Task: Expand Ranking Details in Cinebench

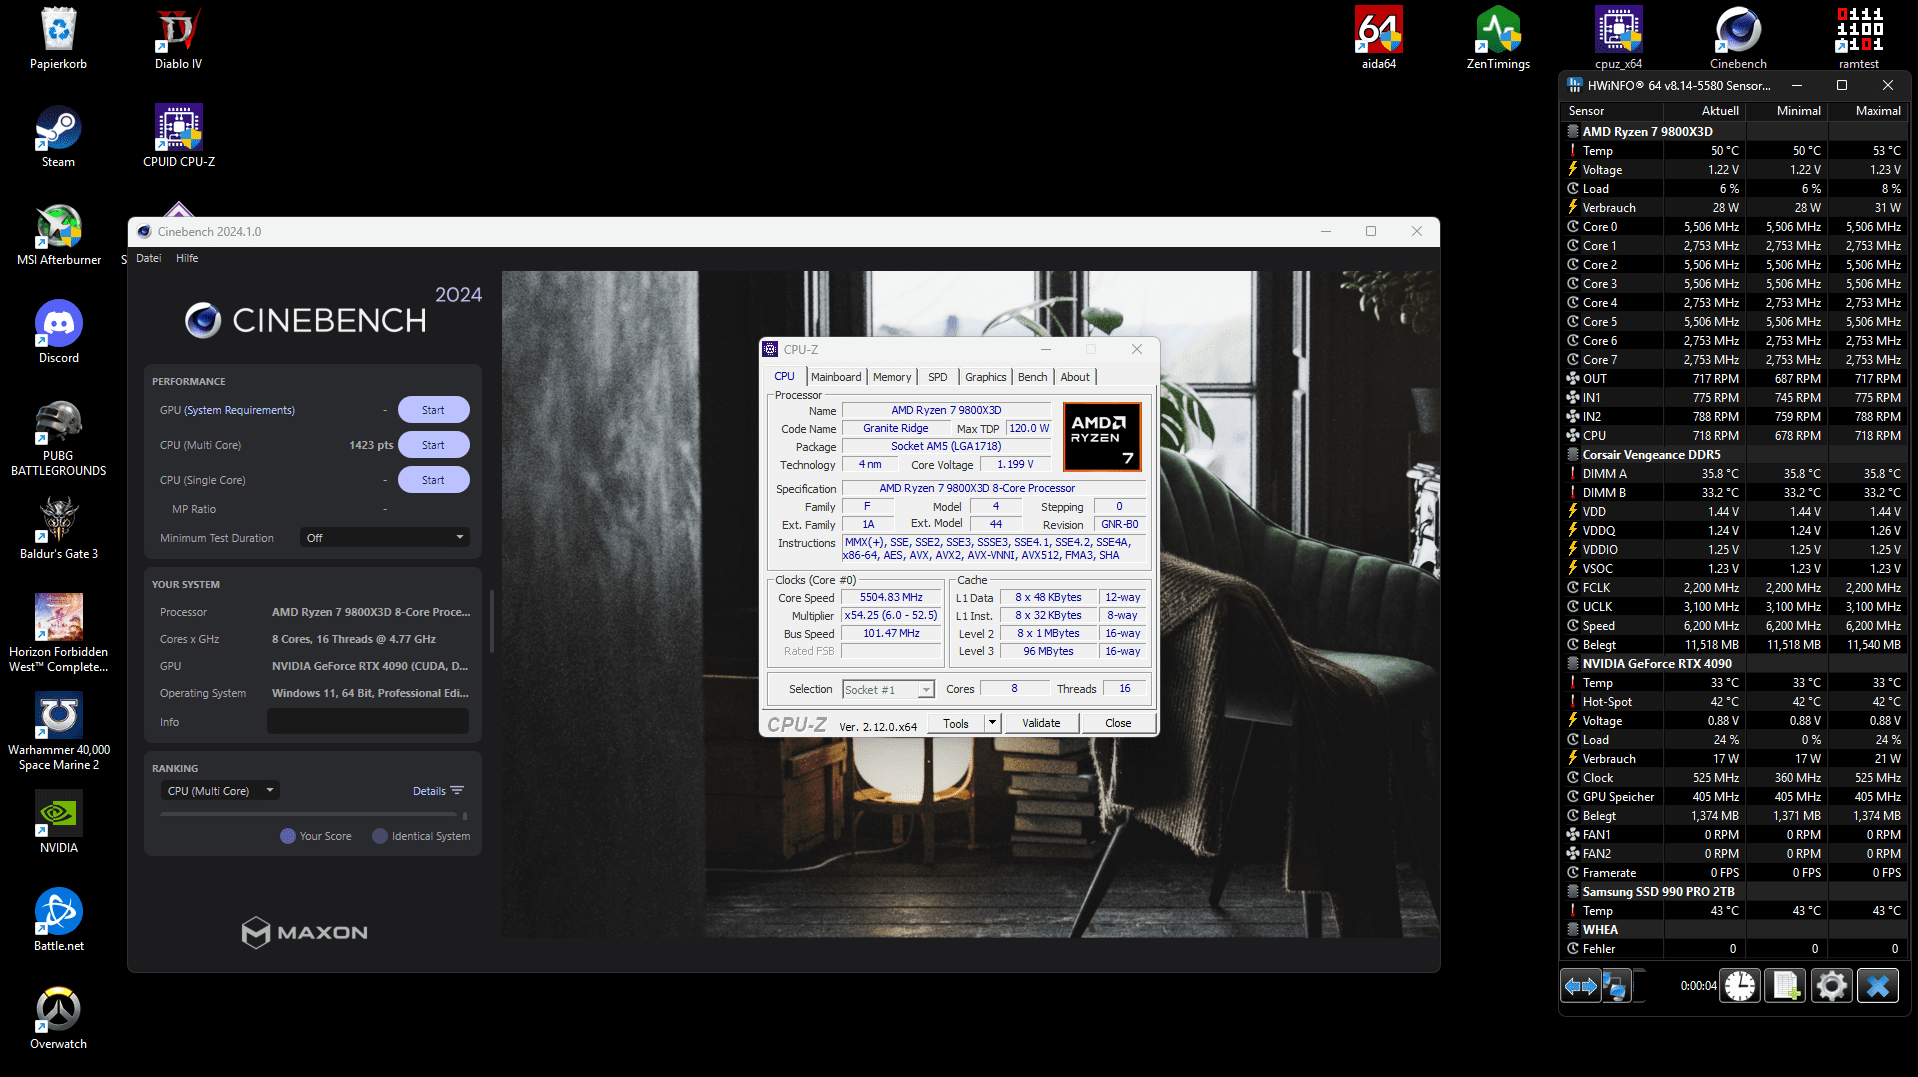Action: pyautogui.click(x=438, y=791)
